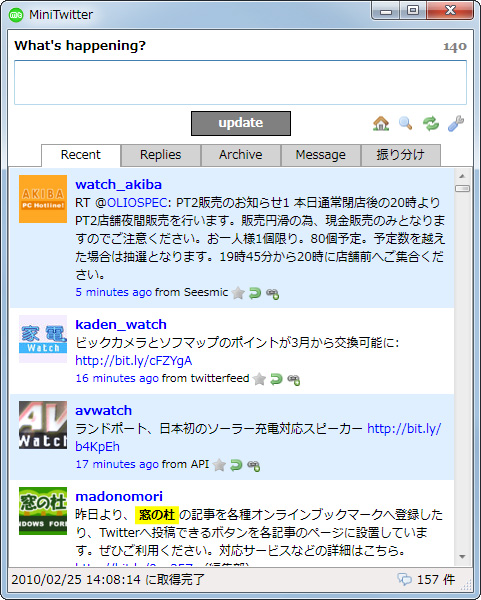Favorite the kaden_watch tweet with the star
This screenshot has height=600, width=481.
[259, 379]
